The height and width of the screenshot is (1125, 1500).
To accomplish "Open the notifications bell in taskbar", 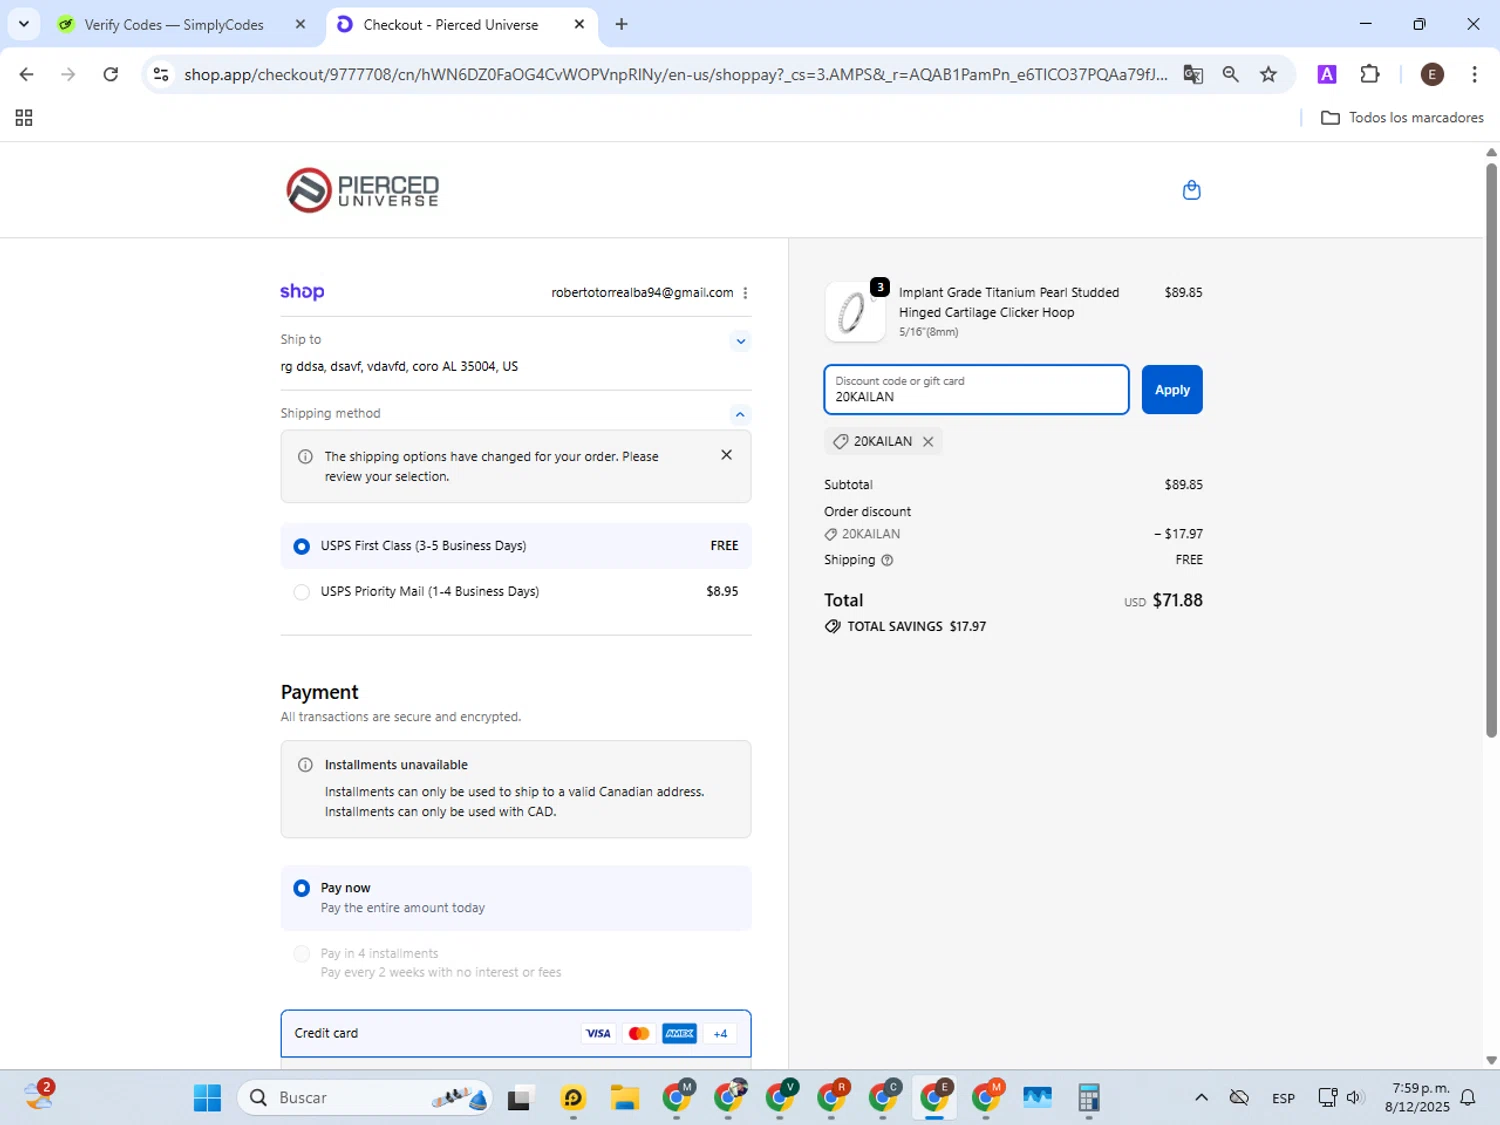I will click(1467, 1098).
